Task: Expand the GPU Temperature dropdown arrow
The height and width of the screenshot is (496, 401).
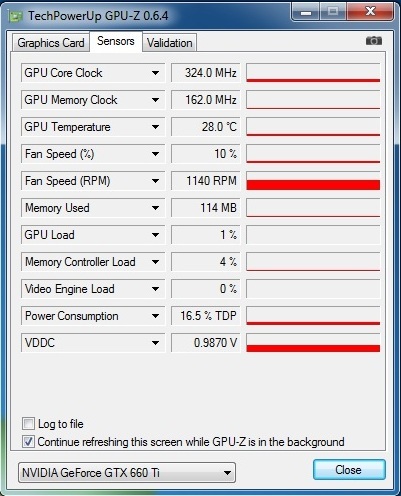Action: click(155, 127)
